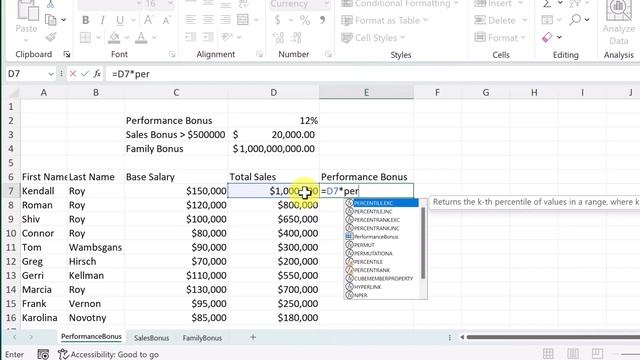The image size is (640, 360).
Task: Open the Currency number format dropdown
Action: coord(327,4)
